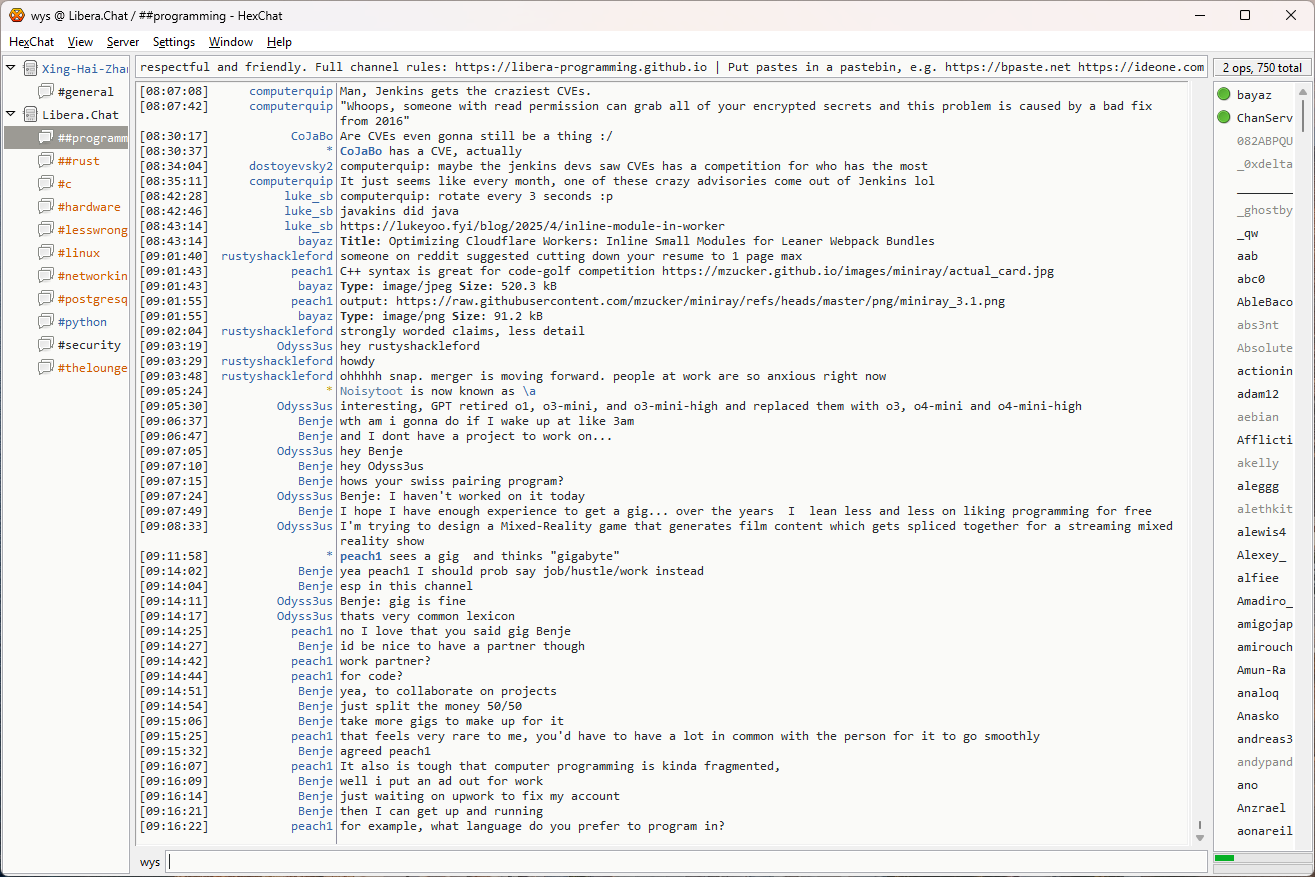Open the Settings menu
1315x877 pixels.
coord(173,42)
